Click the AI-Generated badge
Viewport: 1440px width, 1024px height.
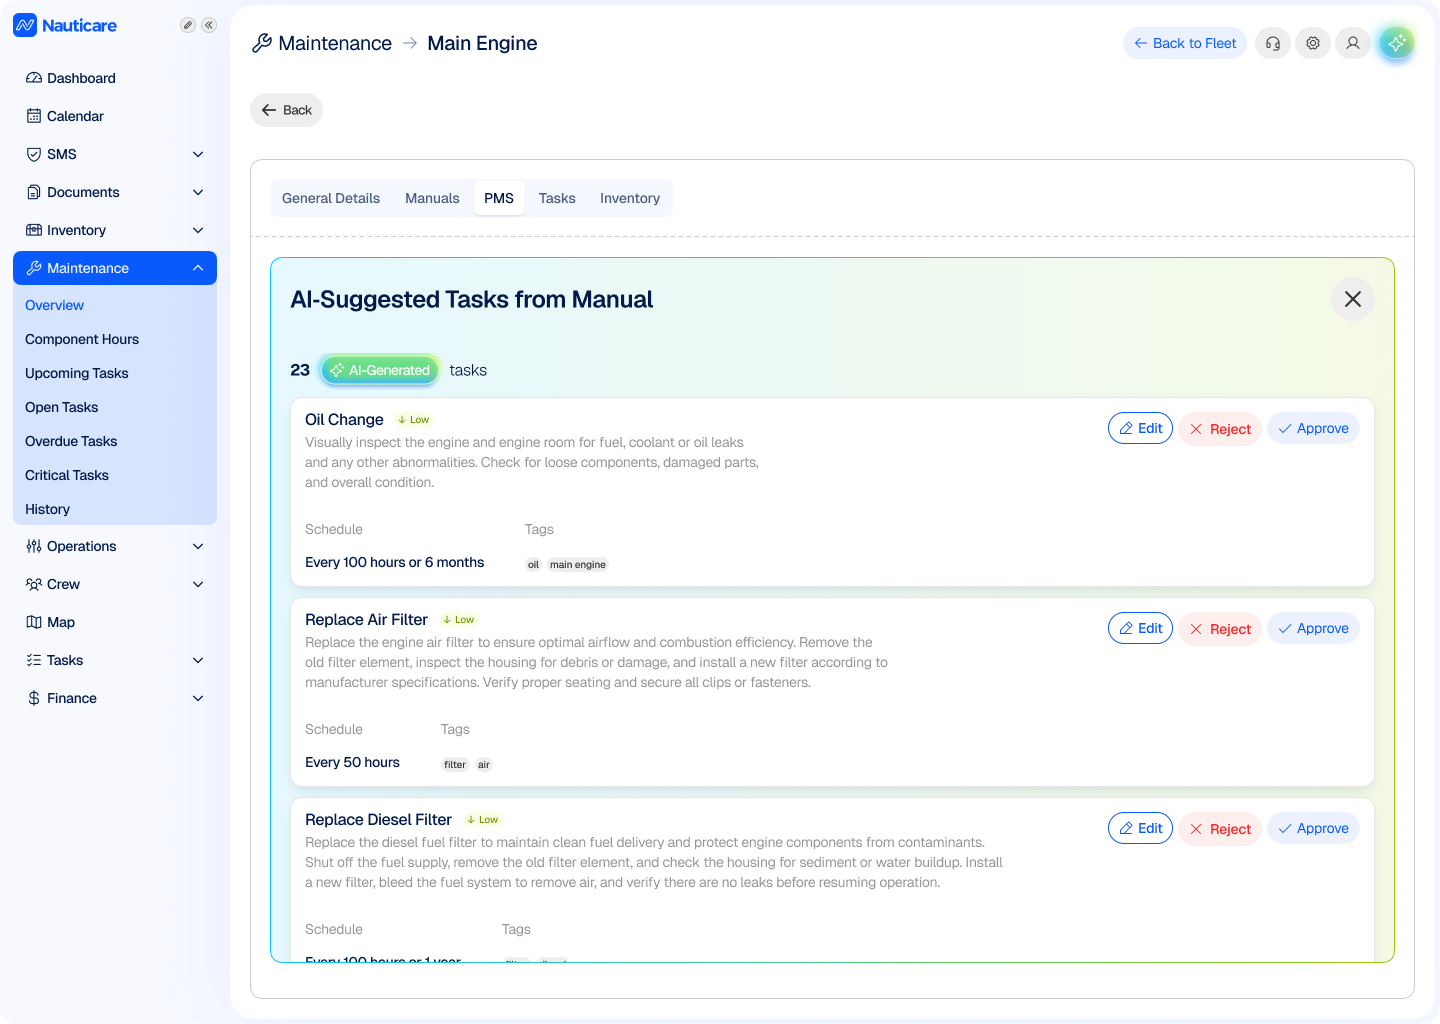[380, 370]
